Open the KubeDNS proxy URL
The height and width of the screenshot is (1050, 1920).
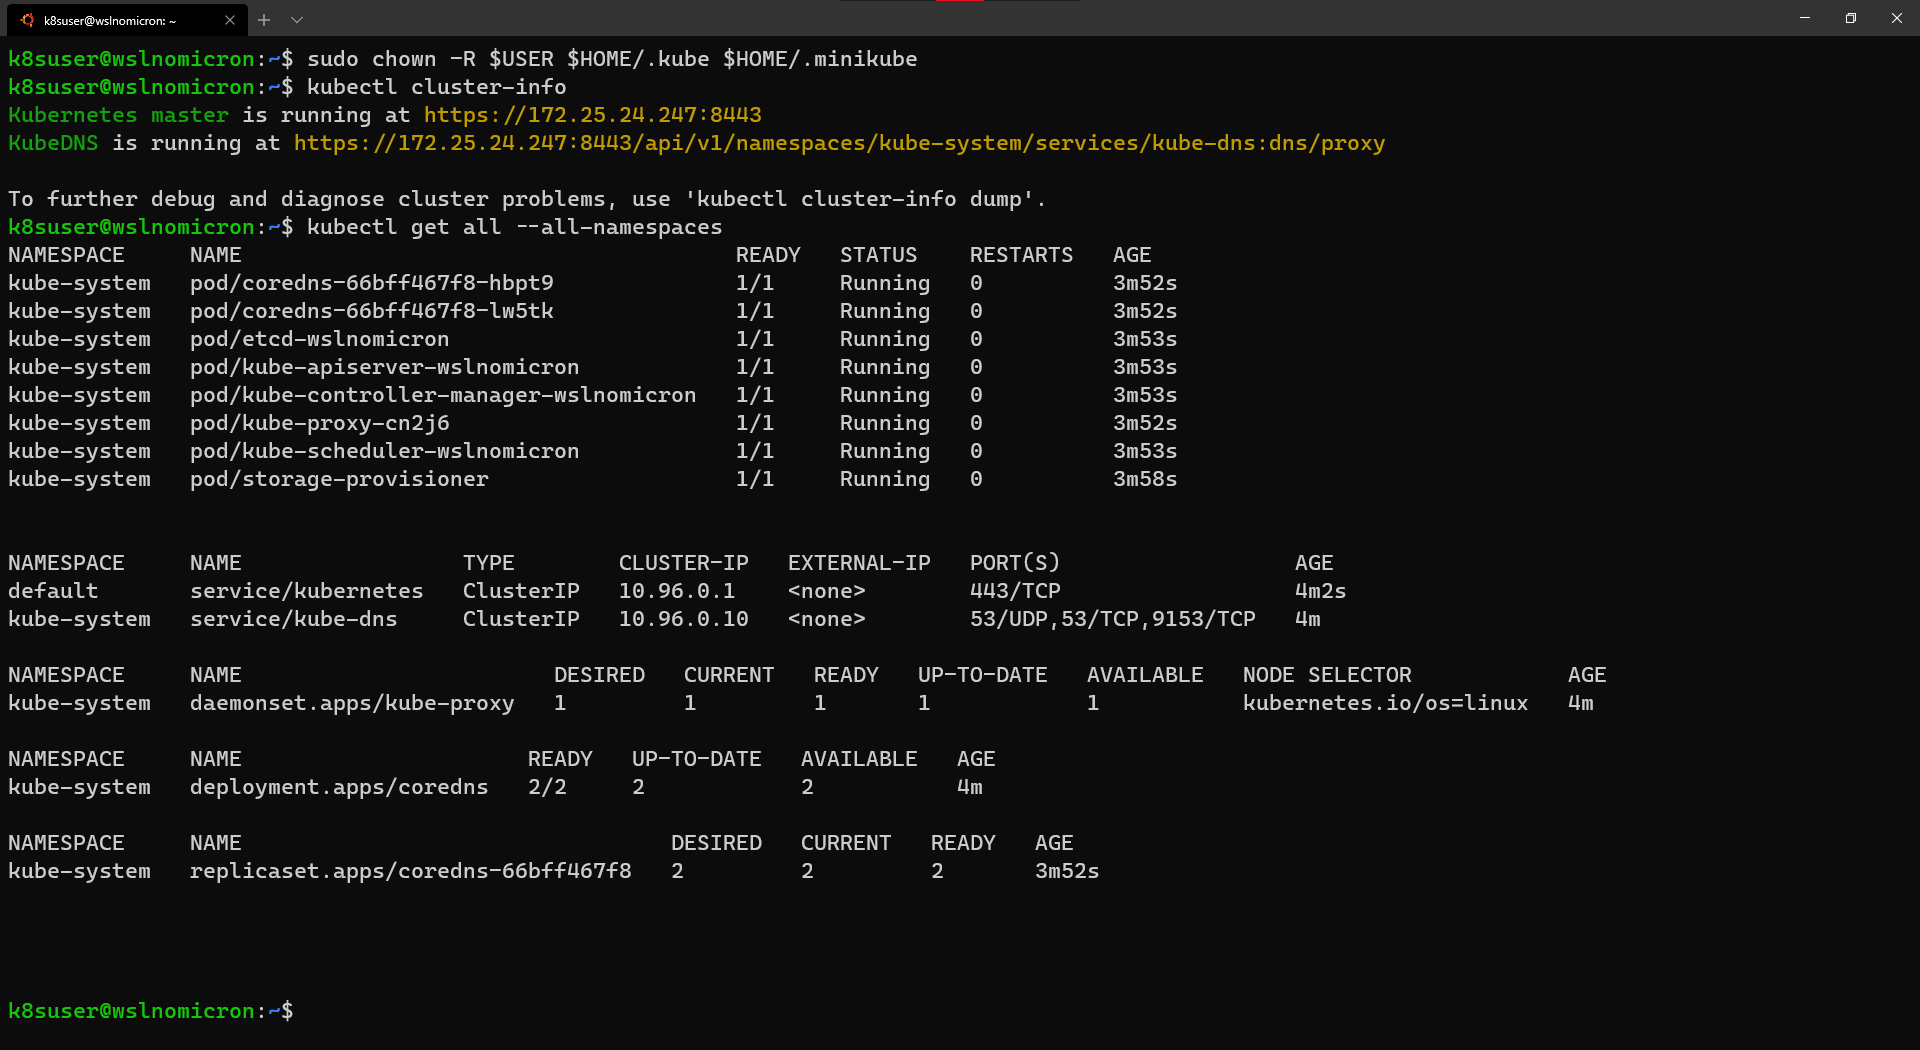pos(838,143)
